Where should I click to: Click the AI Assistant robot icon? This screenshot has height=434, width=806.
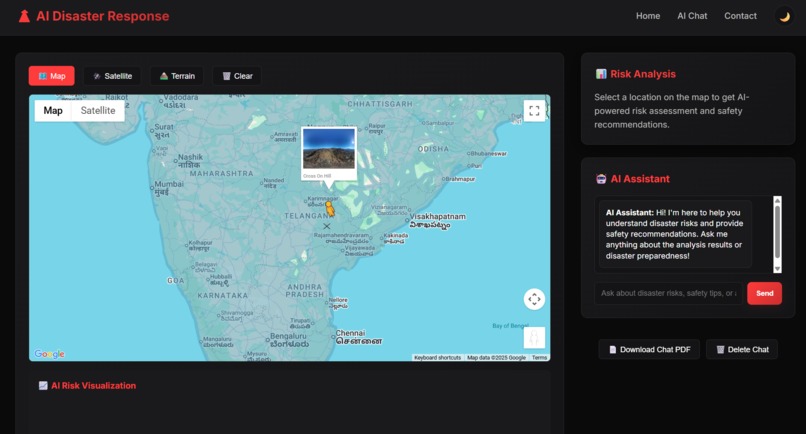(601, 179)
